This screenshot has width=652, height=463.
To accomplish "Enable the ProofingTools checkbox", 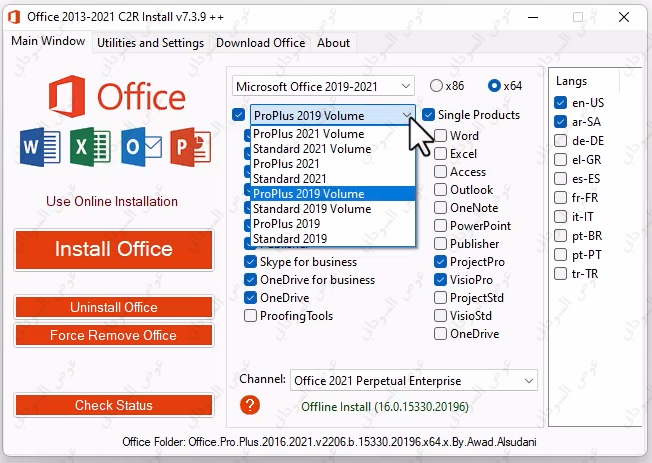I will coord(250,316).
